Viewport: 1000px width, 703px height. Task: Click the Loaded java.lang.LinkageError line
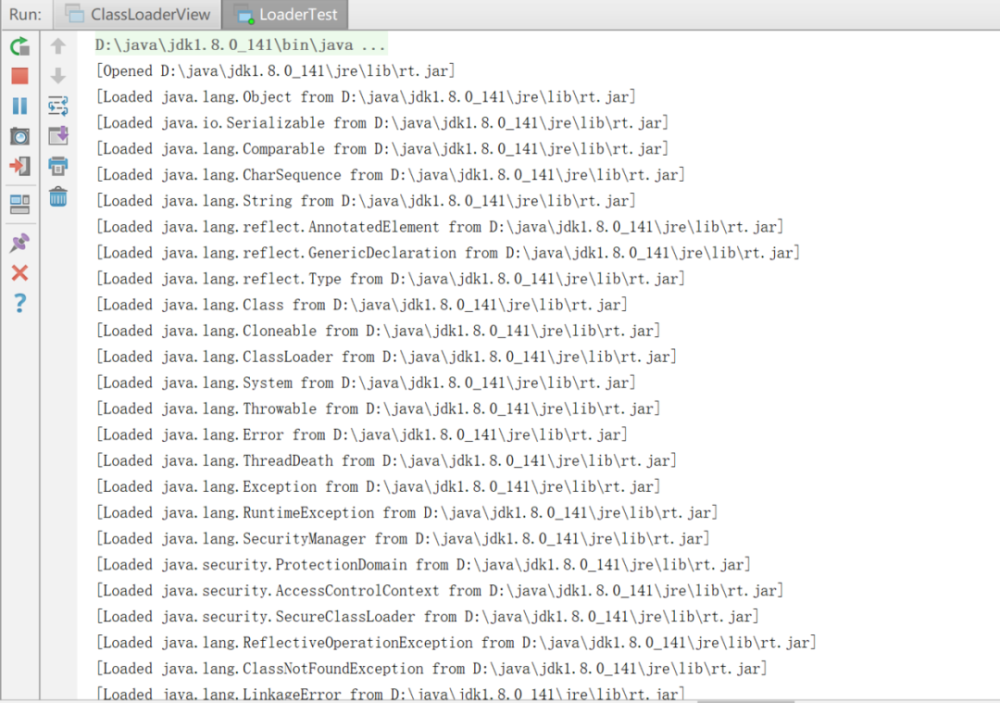coord(390,693)
